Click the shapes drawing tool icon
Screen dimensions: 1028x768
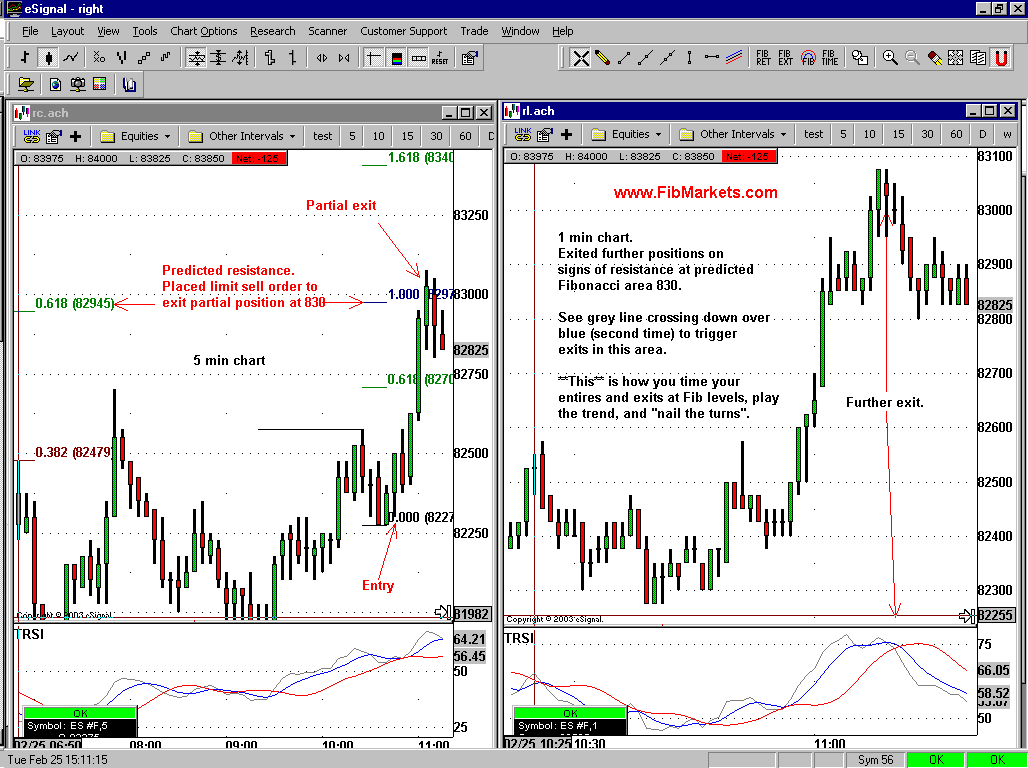pos(860,58)
